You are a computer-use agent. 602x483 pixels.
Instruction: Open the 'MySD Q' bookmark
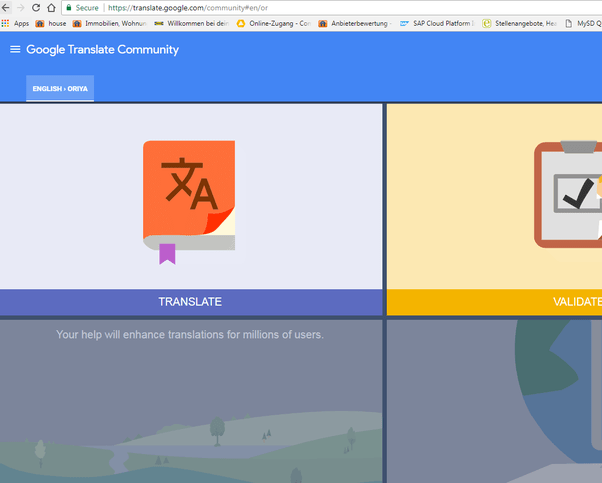pyautogui.click(x=583, y=23)
